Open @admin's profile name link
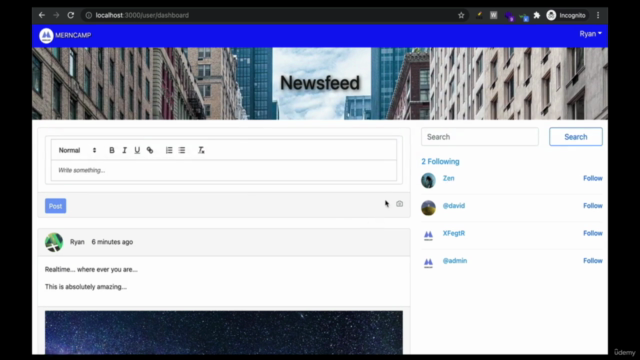 455,260
